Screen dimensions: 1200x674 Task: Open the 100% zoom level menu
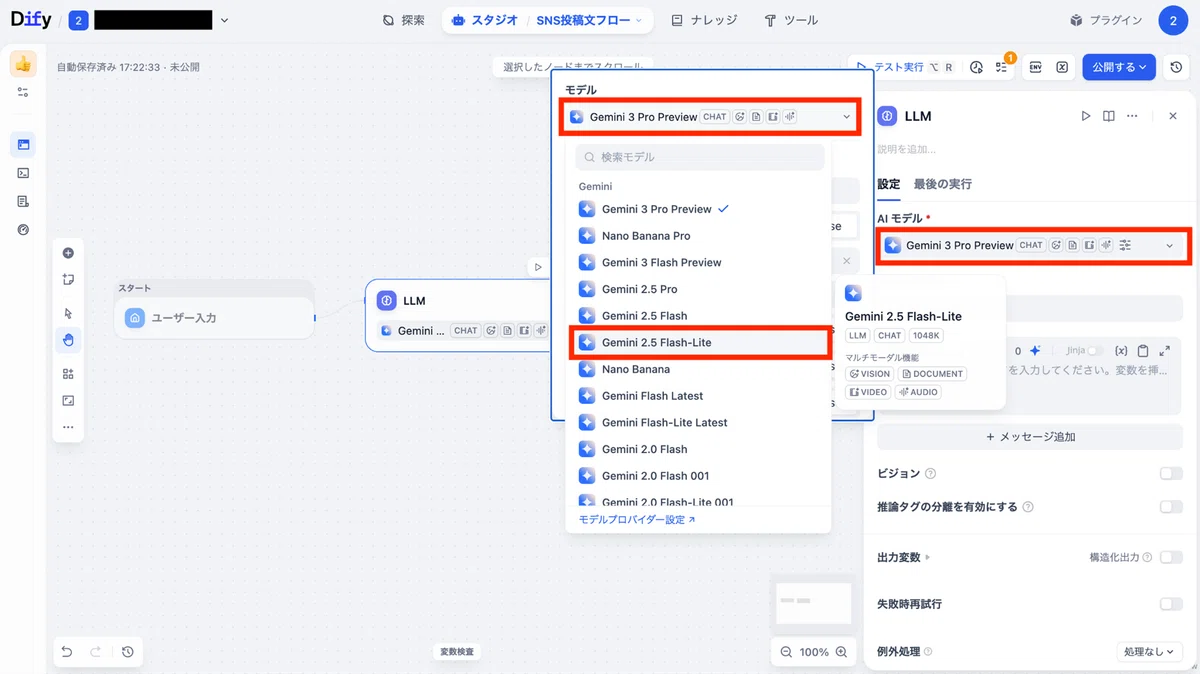click(x=814, y=652)
